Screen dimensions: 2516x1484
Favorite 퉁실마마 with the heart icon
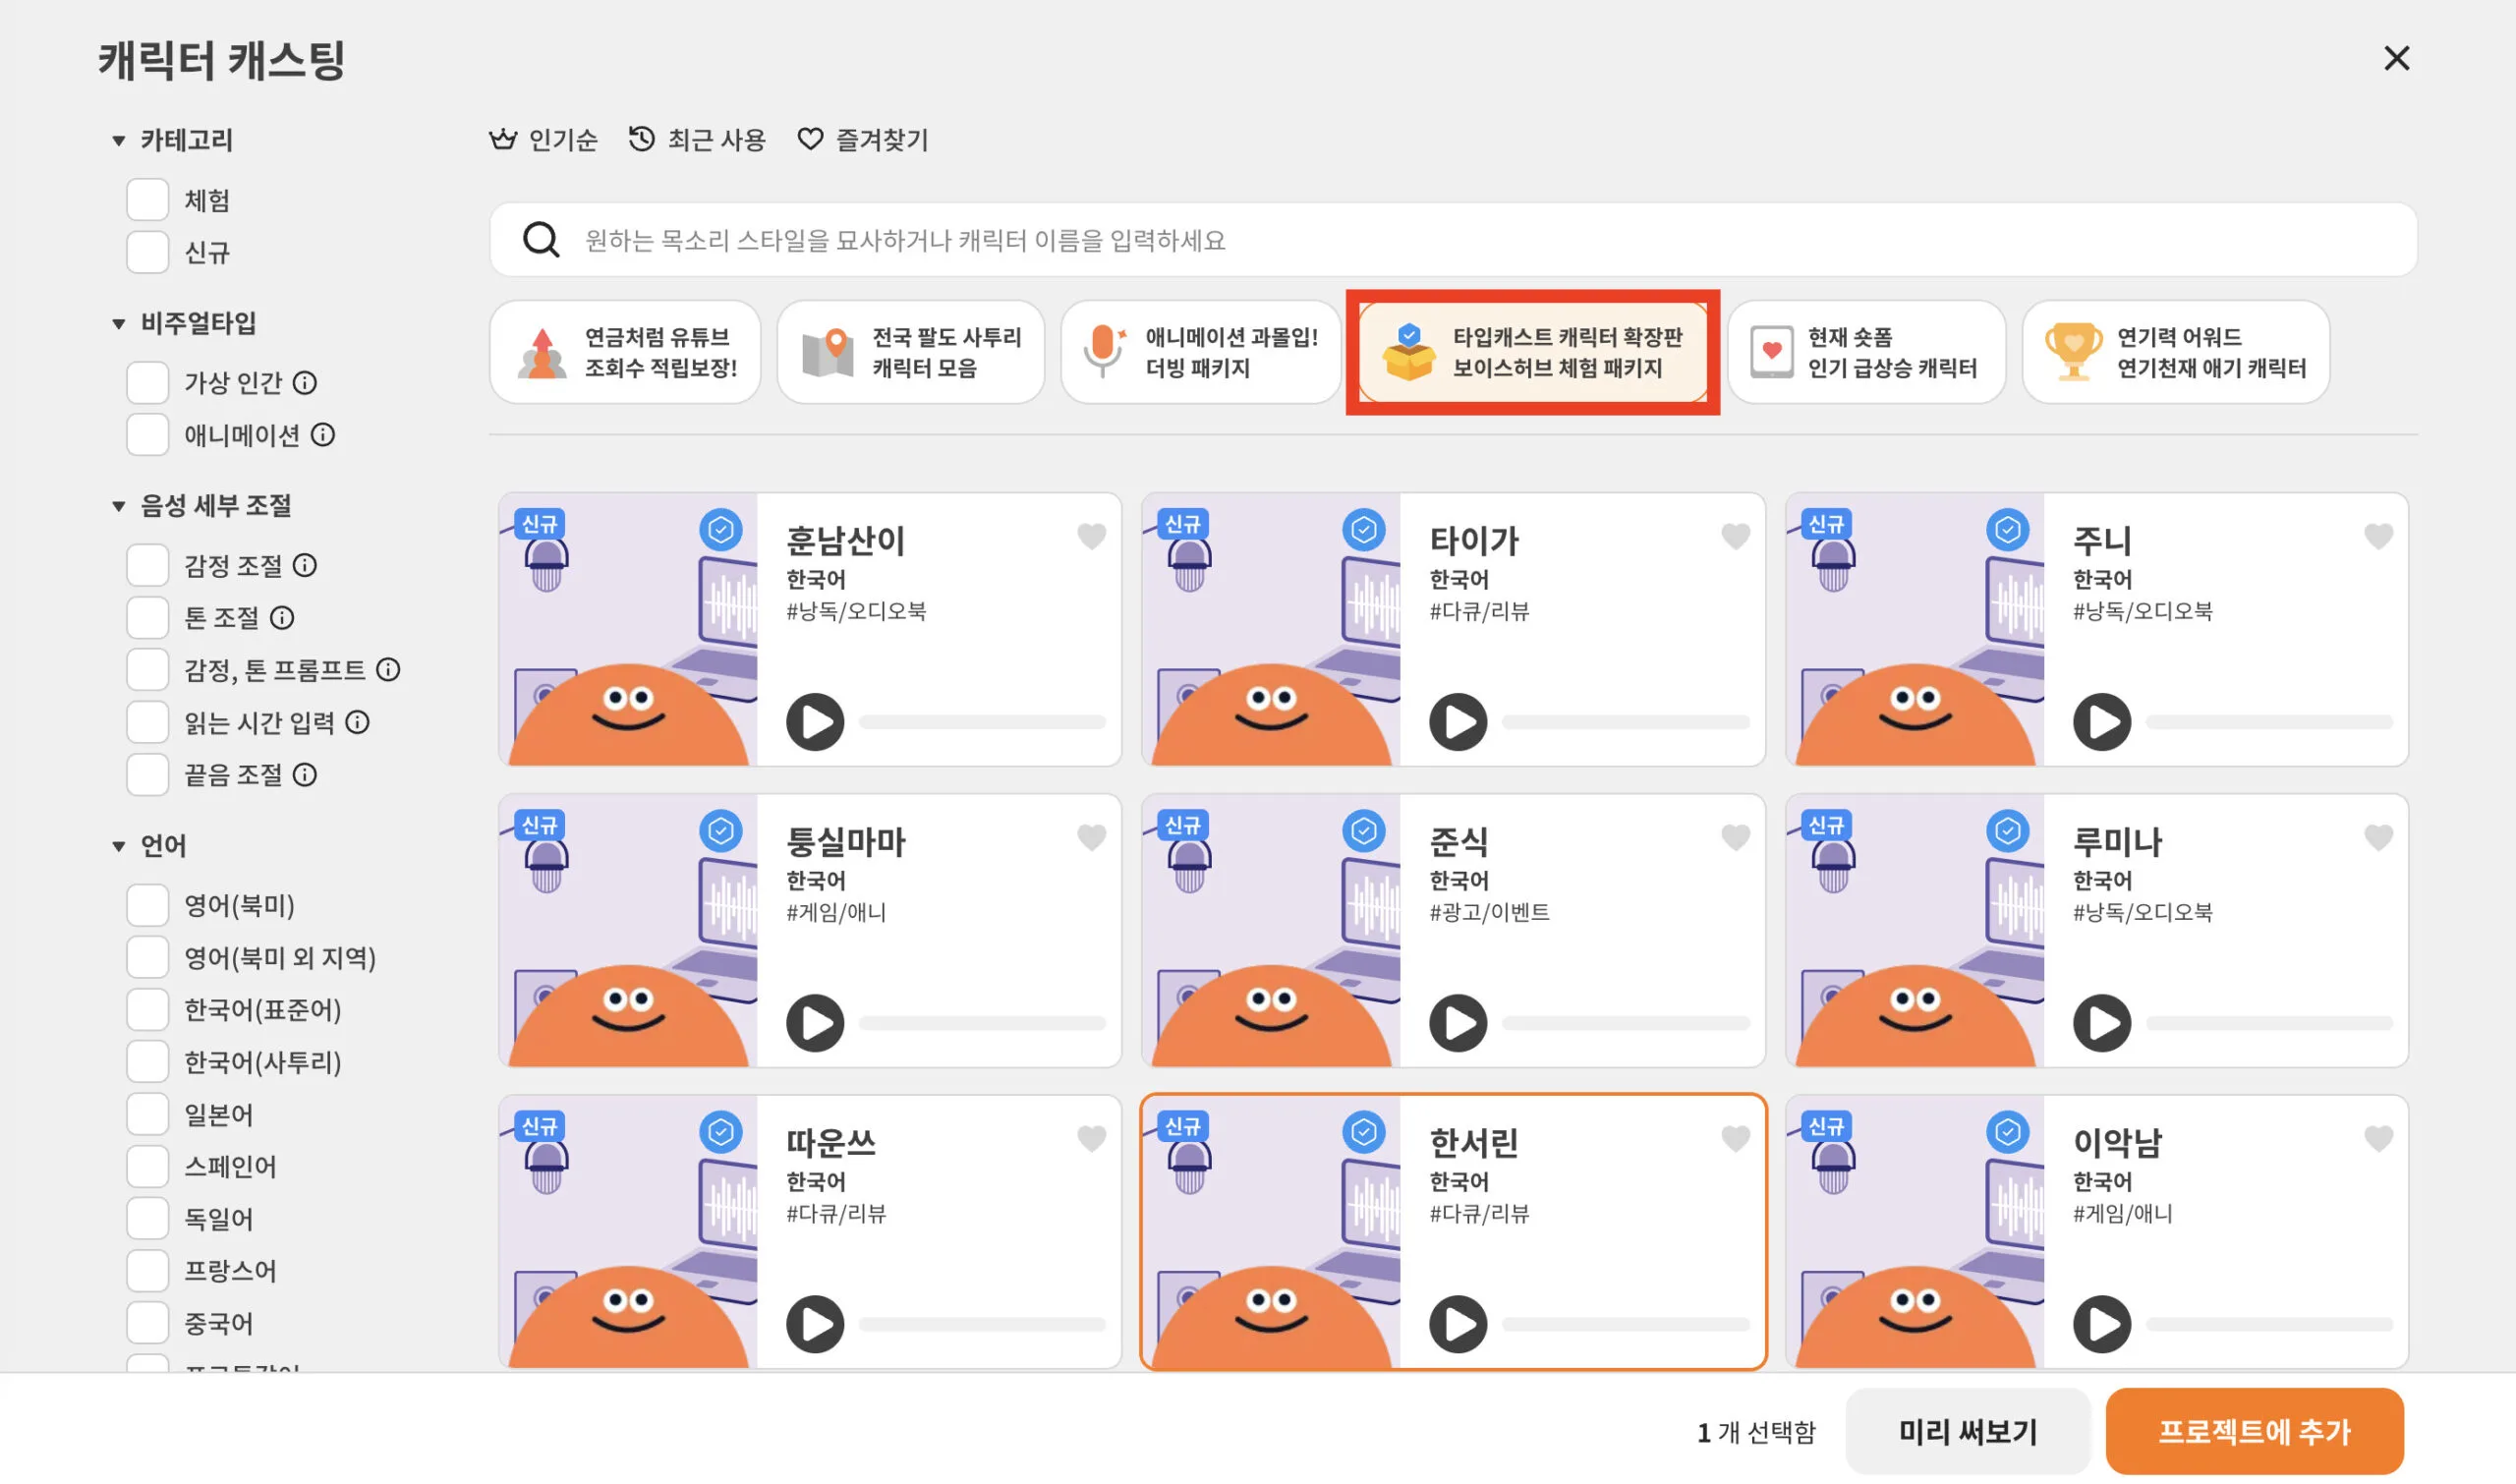point(1092,837)
